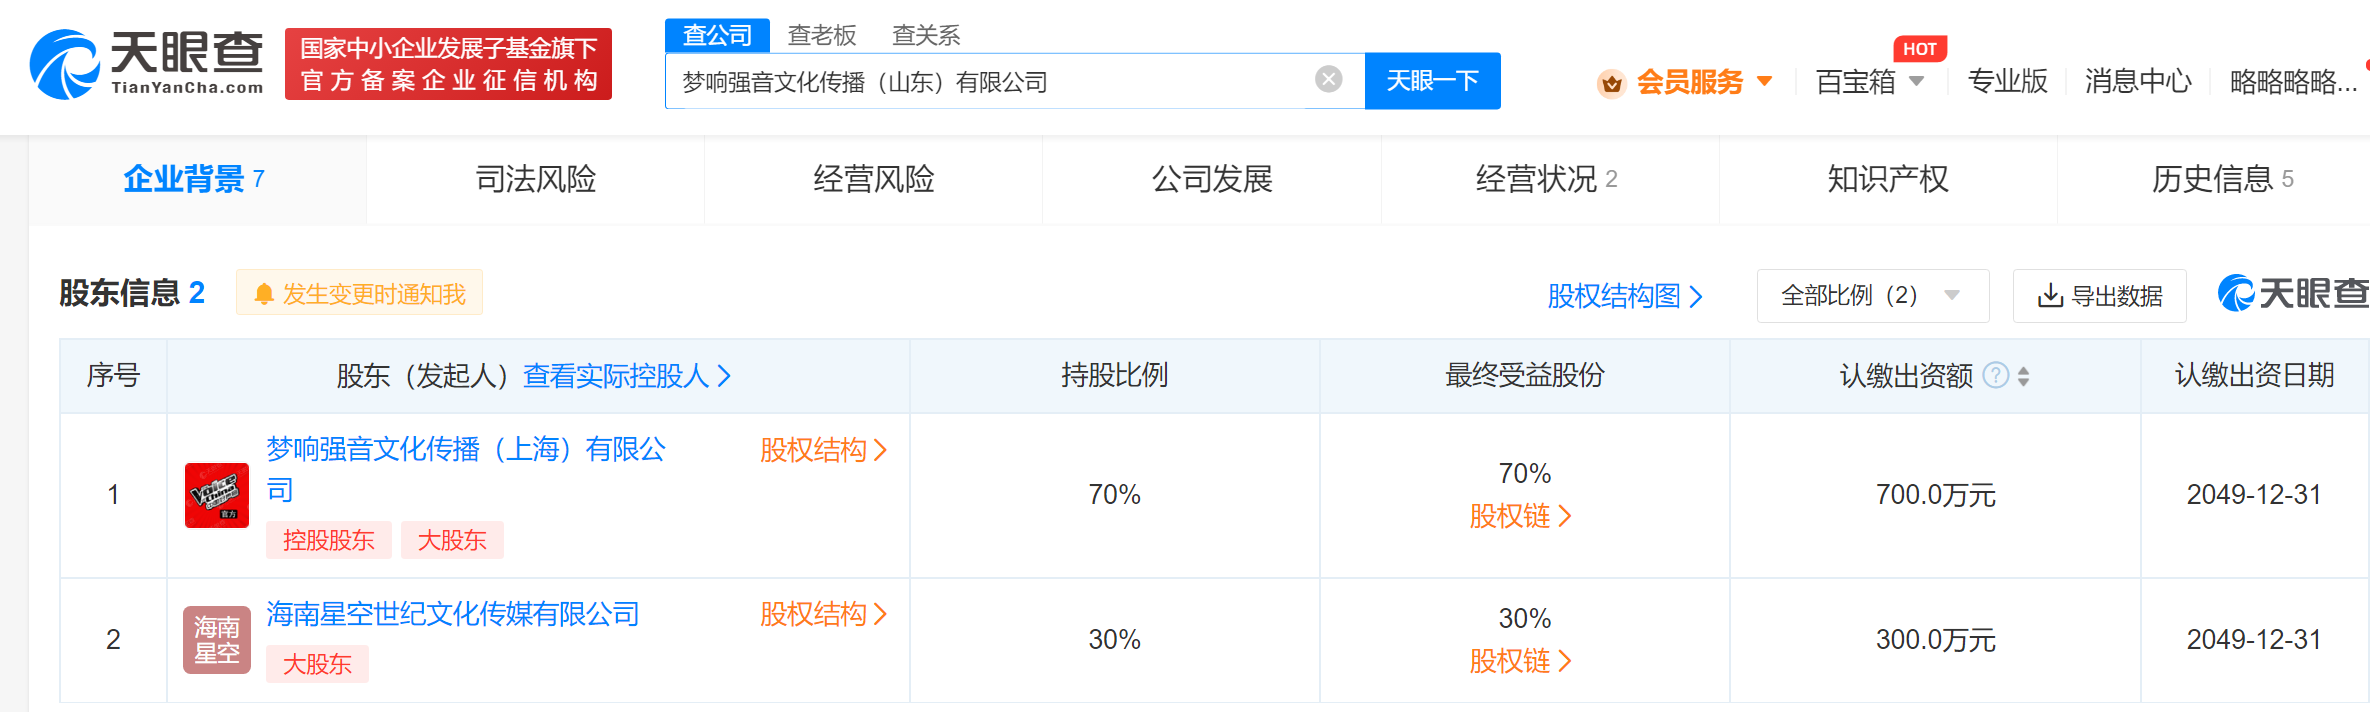
Task: Click the 最终受益股份 column header
Action: click(x=1524, y=376)
